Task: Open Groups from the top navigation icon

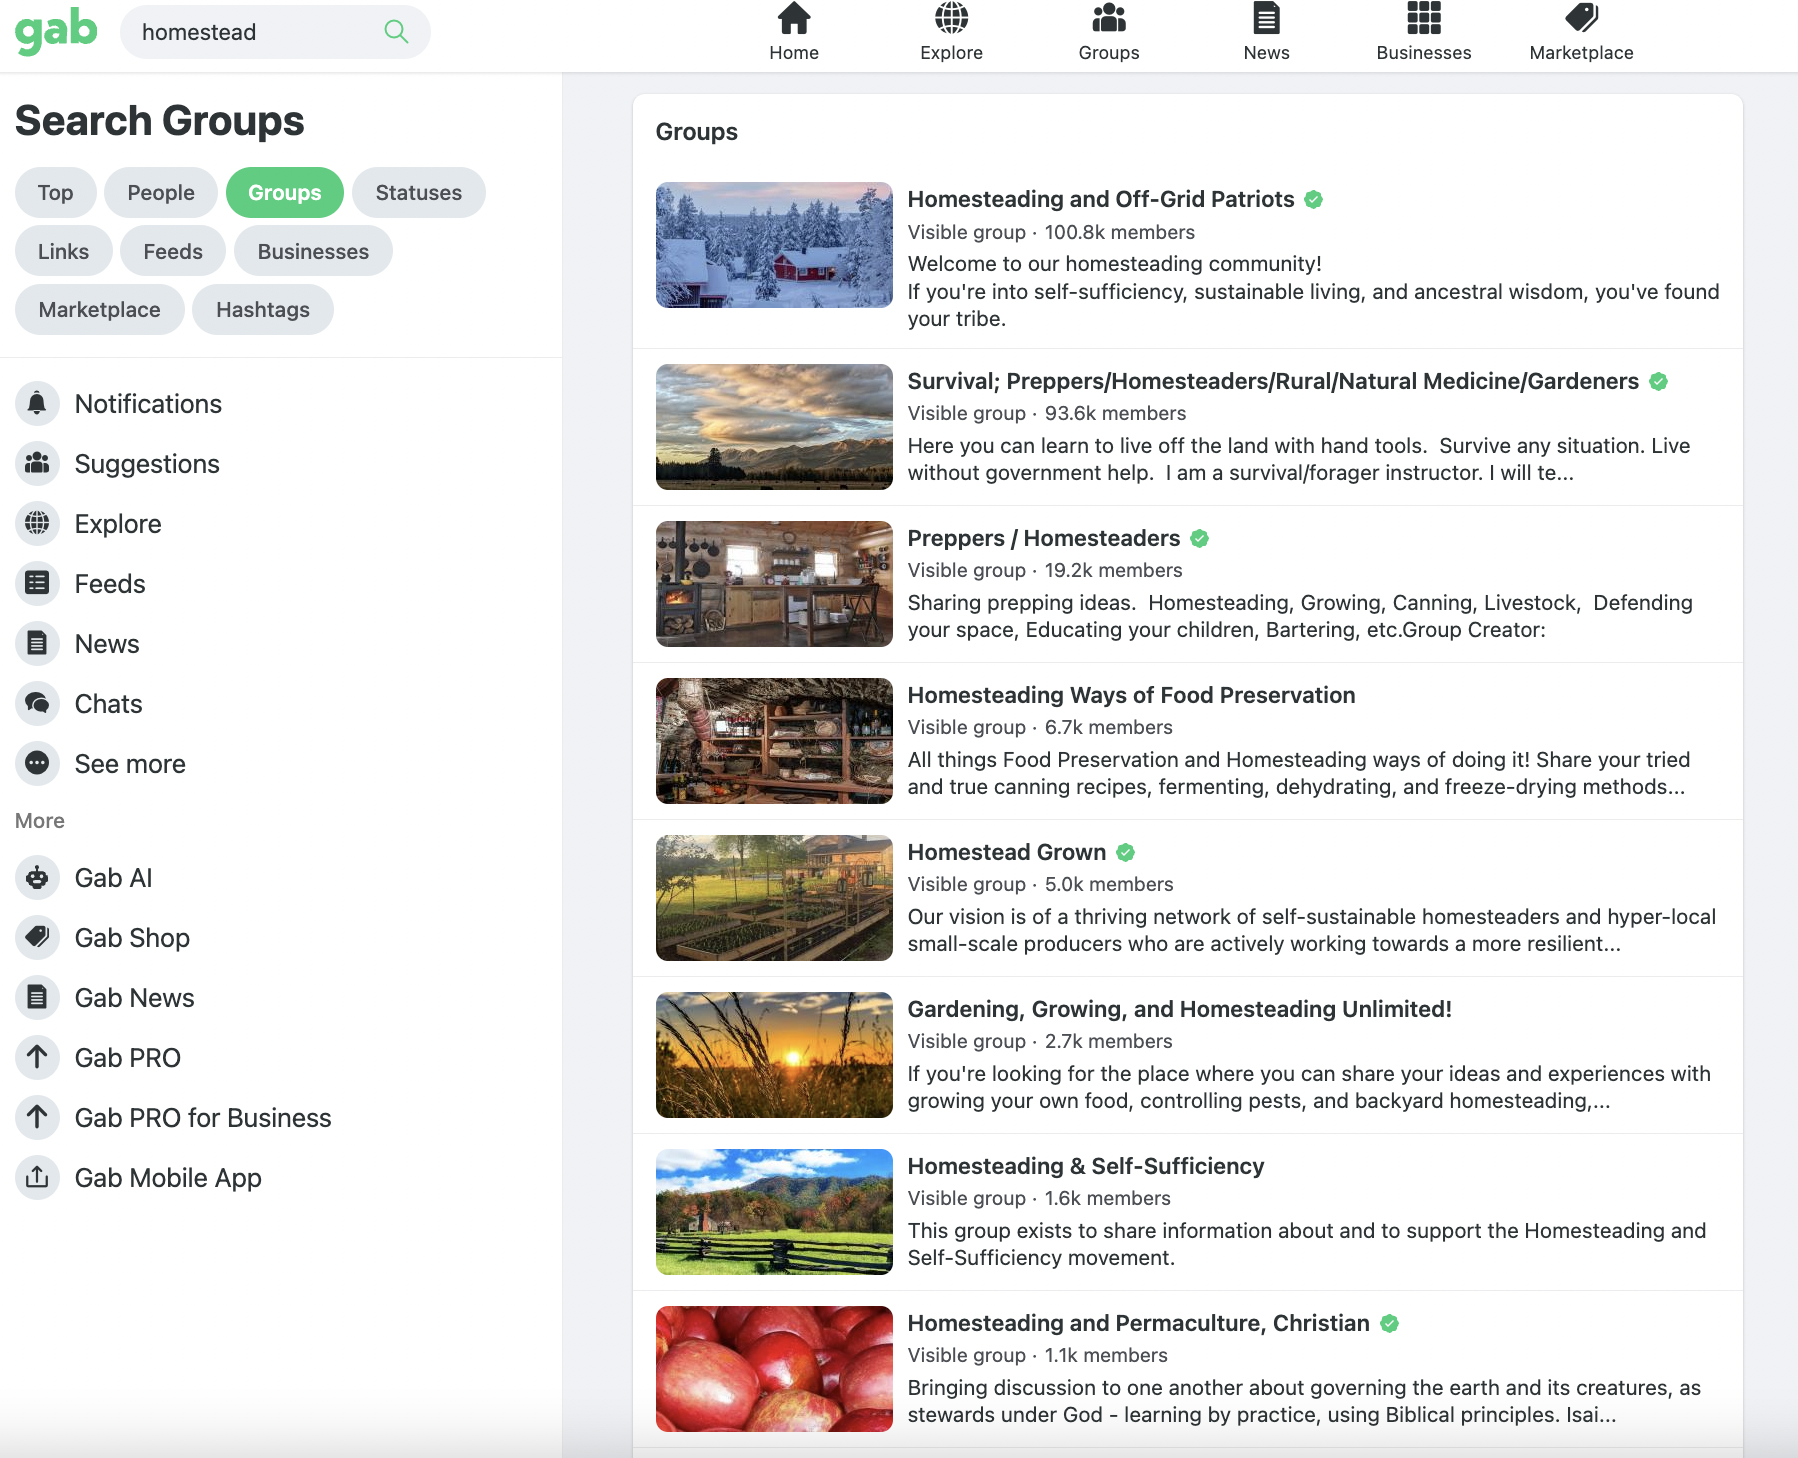Action: coord(1108,18)
